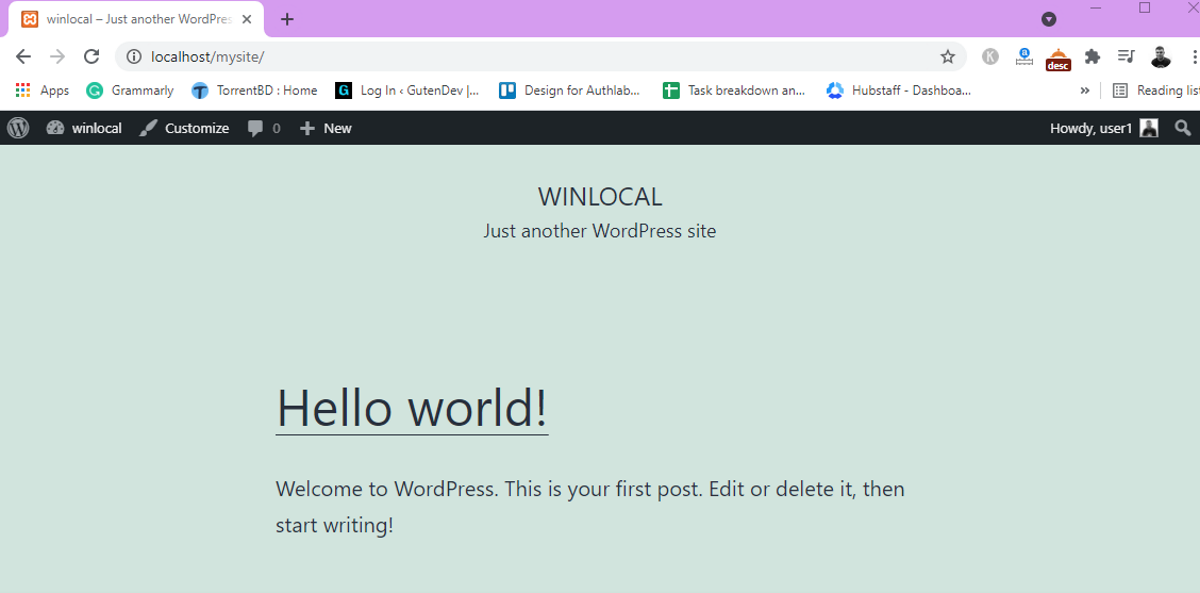Click the Extensions puzzle piece icon

(x=1092, y=57)
